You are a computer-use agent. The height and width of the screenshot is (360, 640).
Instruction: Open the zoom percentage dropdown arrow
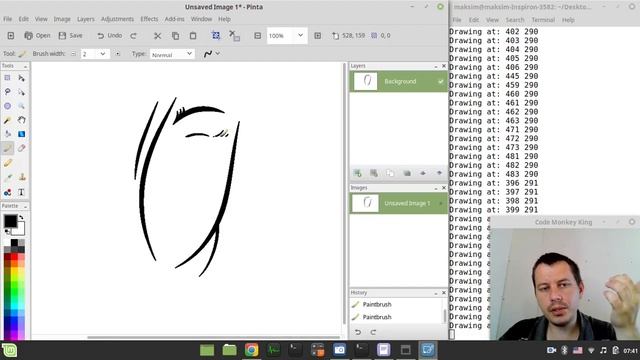300,36
